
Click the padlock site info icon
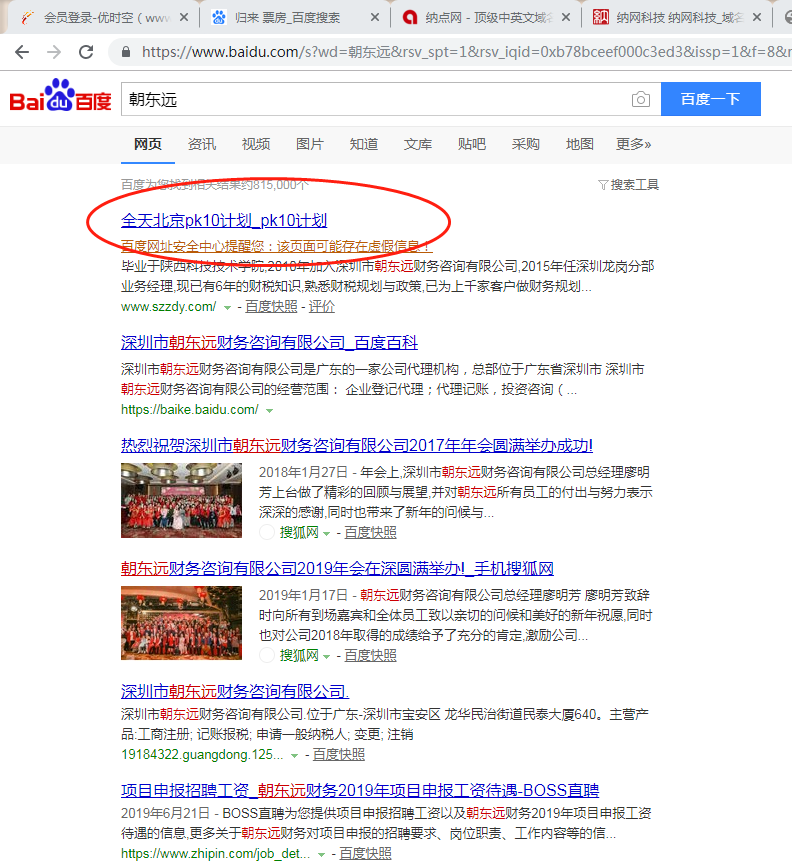tap(125, 52)
